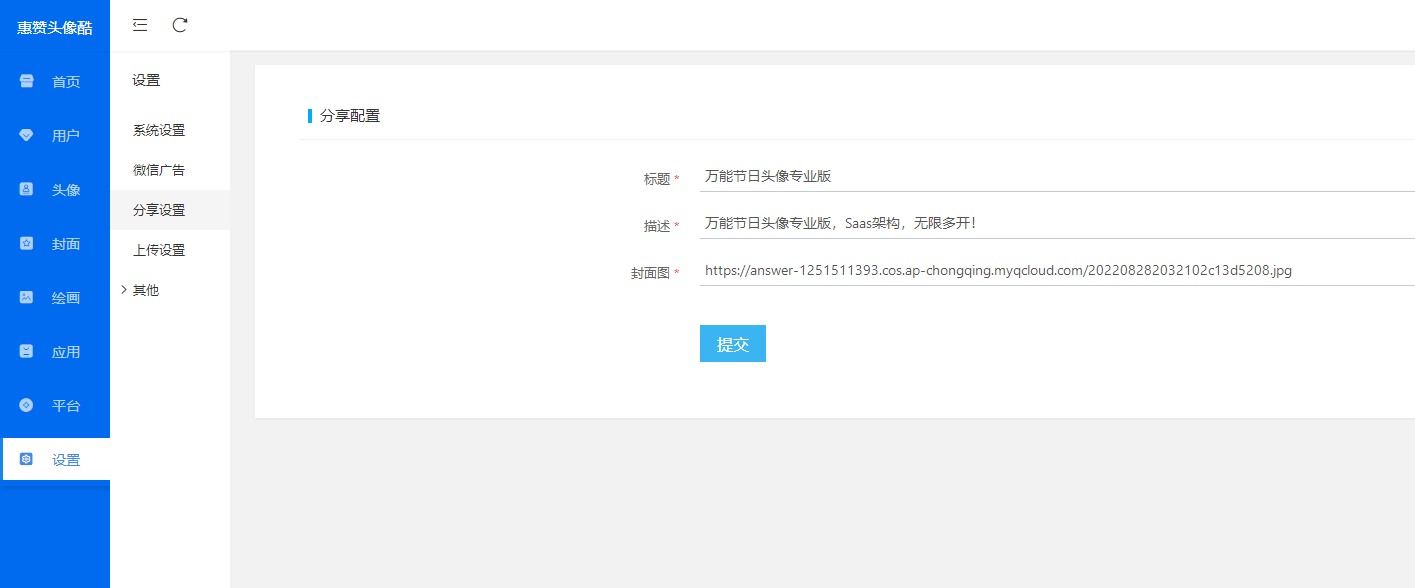Click the 标题 field label
This screenshot has height=588, width=1415.
(x=657, y=179)
